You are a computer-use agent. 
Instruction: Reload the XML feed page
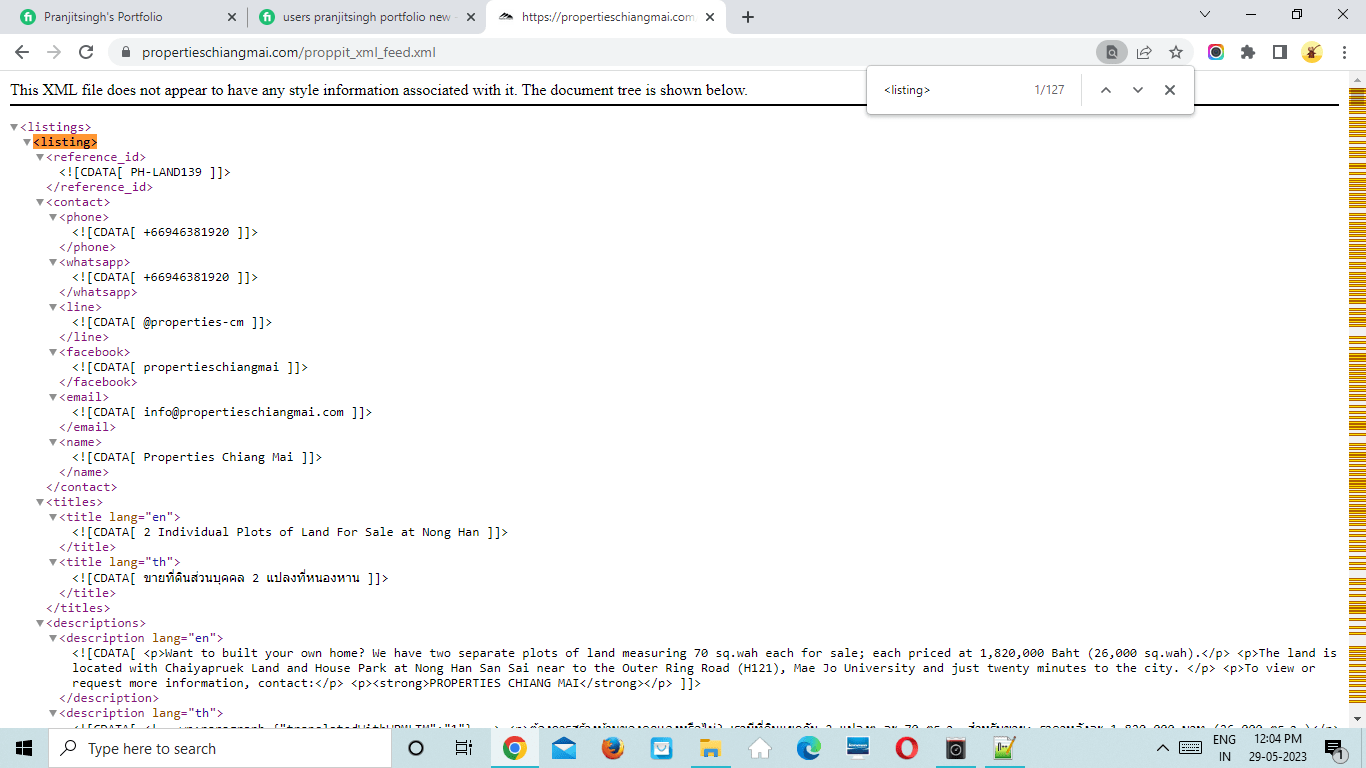click(x=86, y=52)
